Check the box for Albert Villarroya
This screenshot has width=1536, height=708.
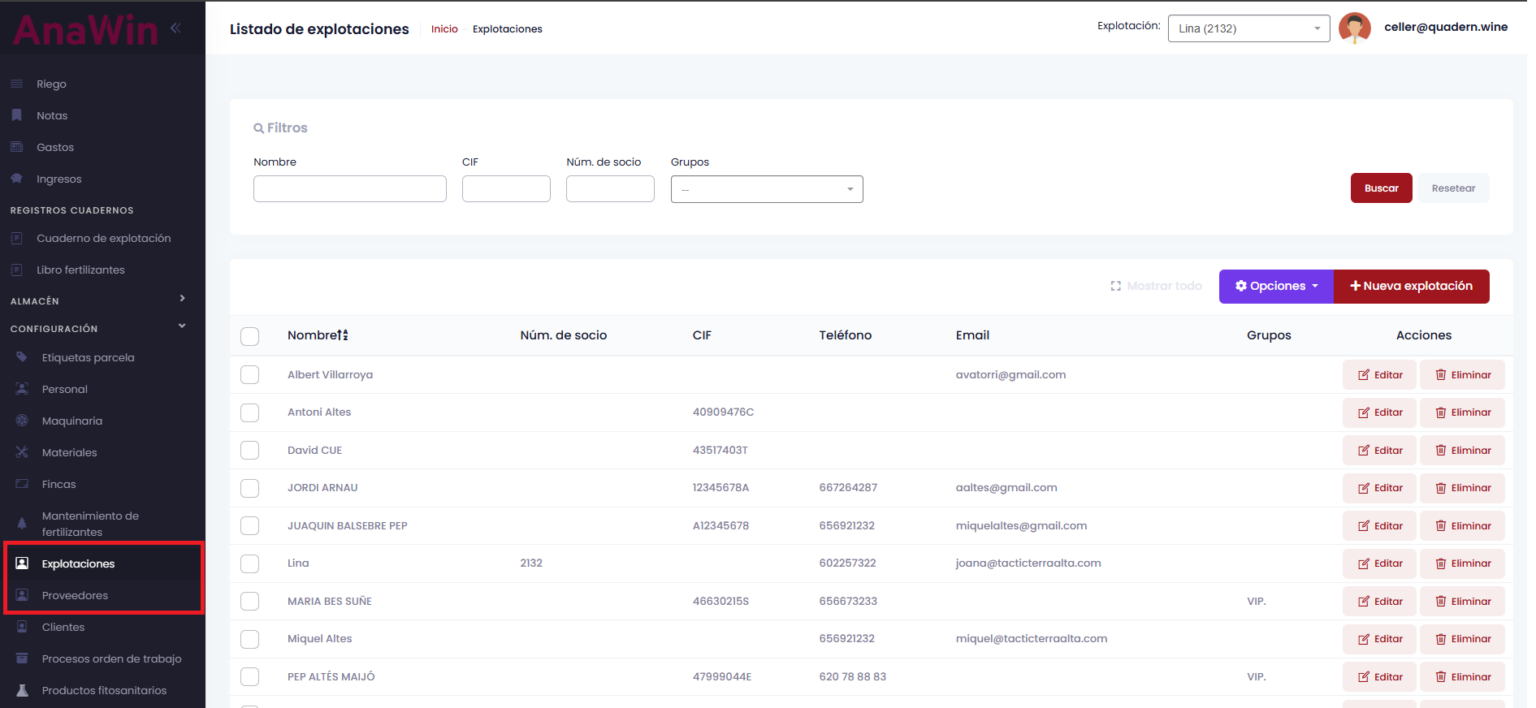[250, 375]
